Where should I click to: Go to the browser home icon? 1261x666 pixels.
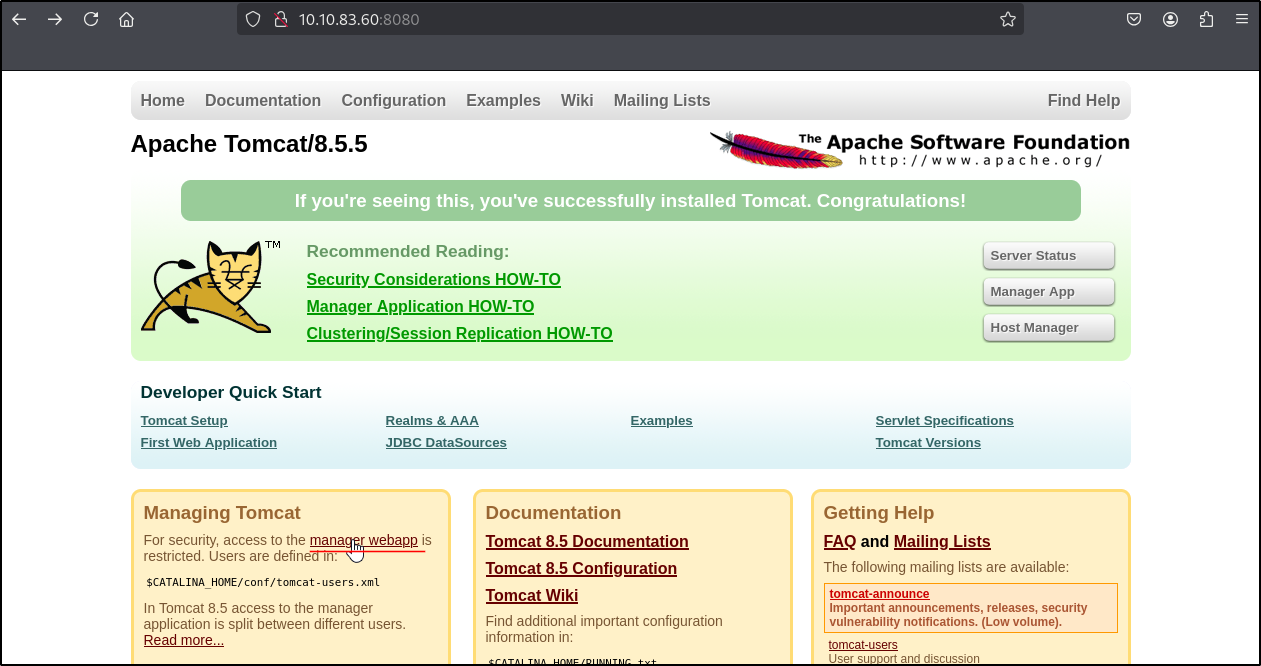pos(126,19)
